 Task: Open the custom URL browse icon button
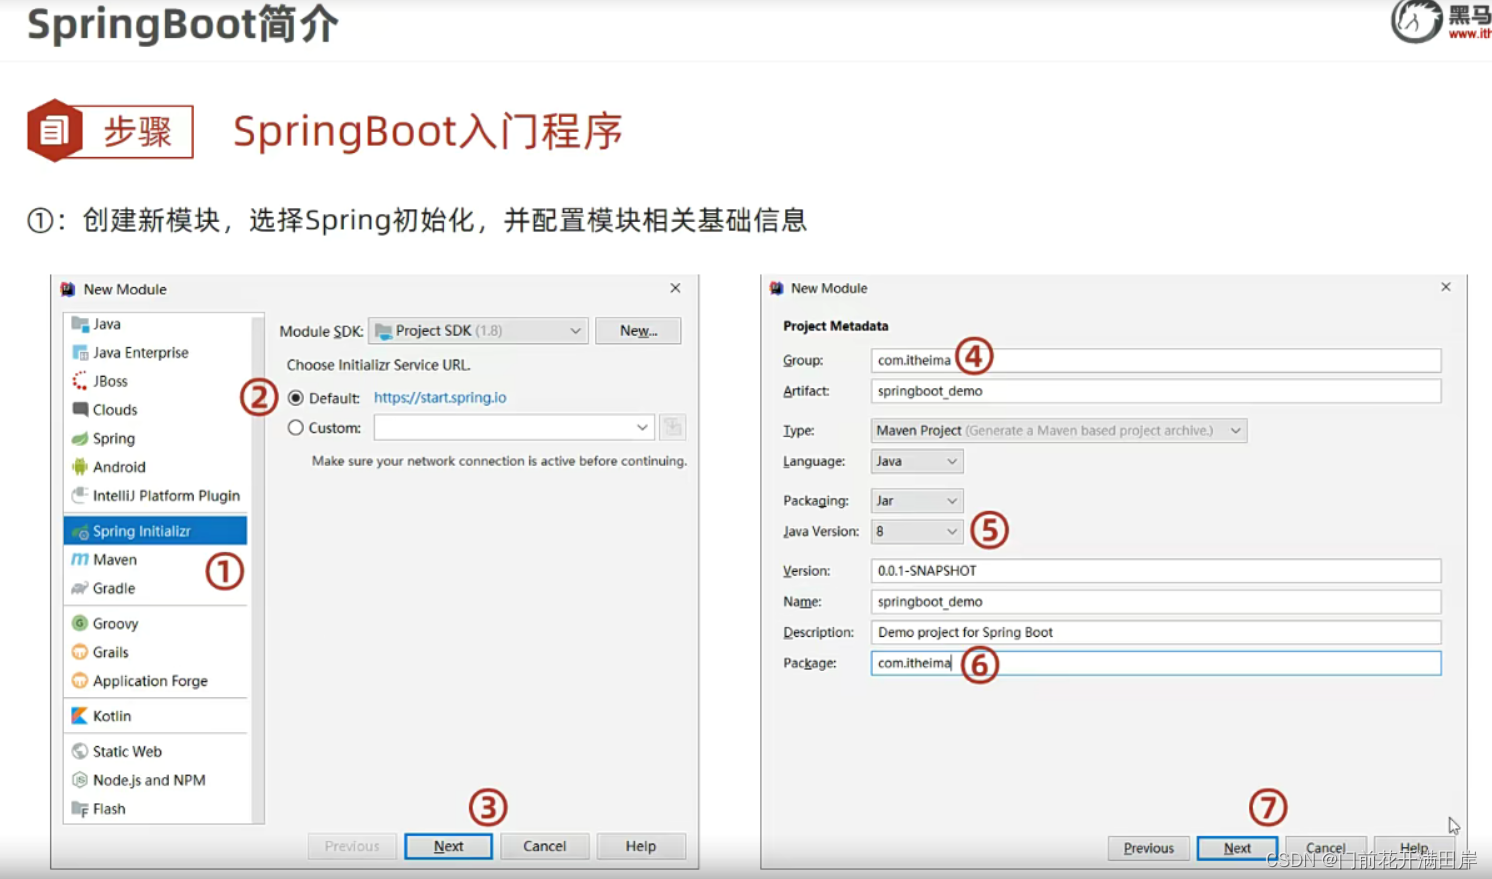[x=672, y=427]
